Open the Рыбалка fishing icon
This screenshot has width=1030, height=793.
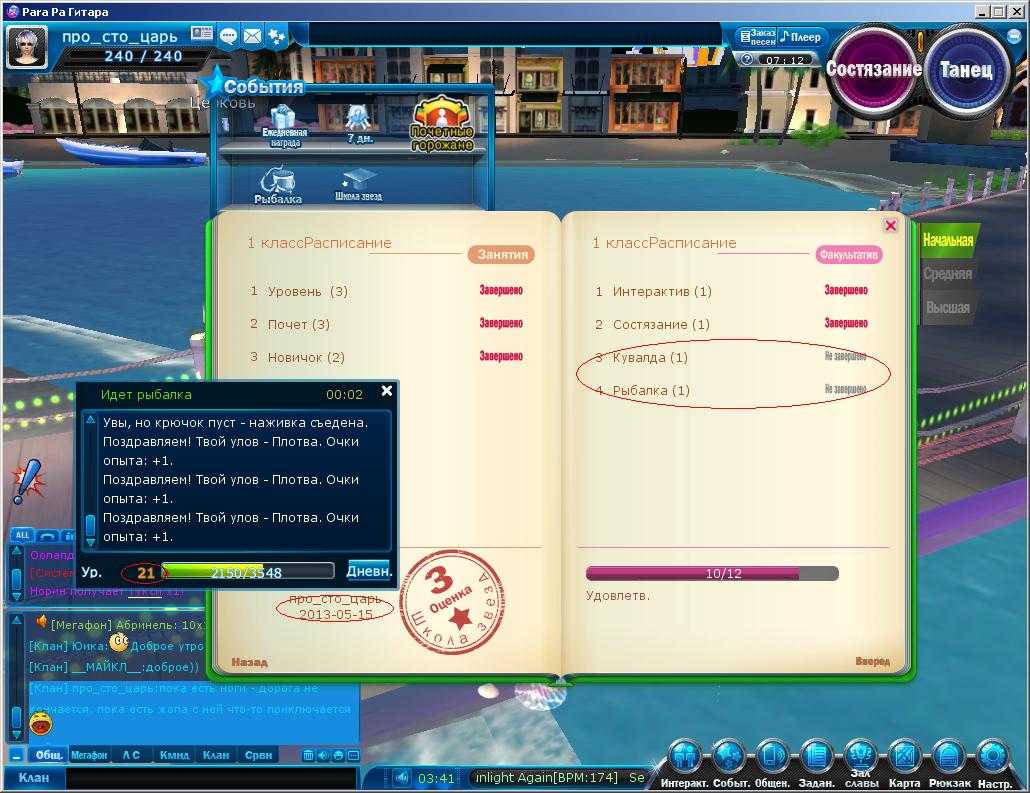(279, 185)
